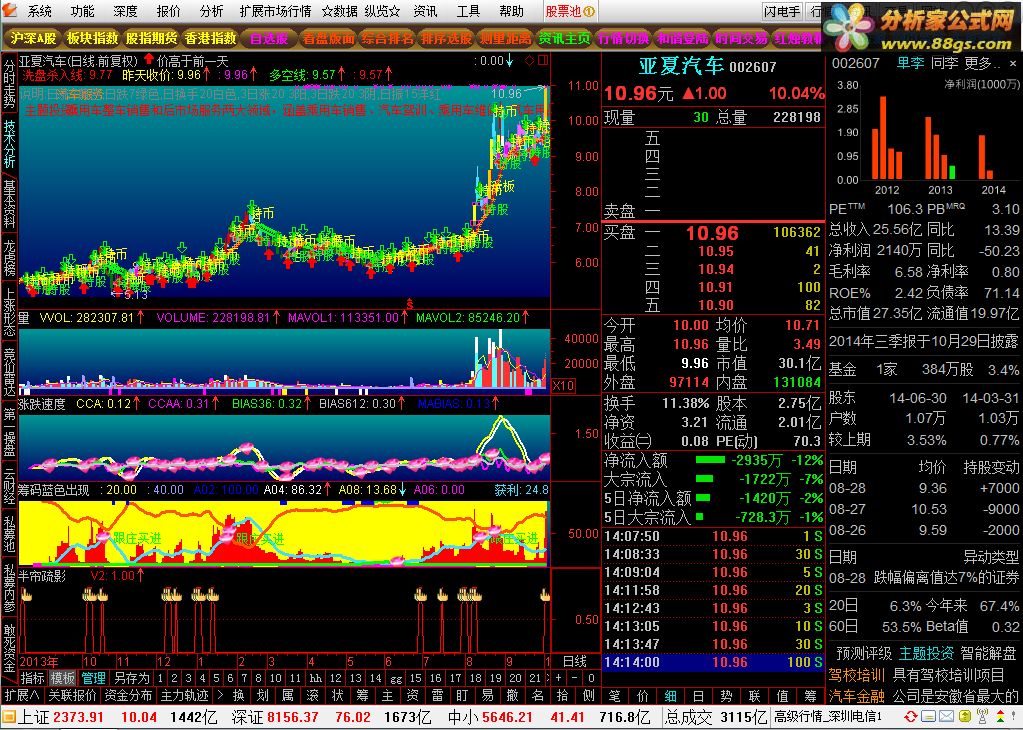Click the orange square icon beside 上证

click(8, 718)
